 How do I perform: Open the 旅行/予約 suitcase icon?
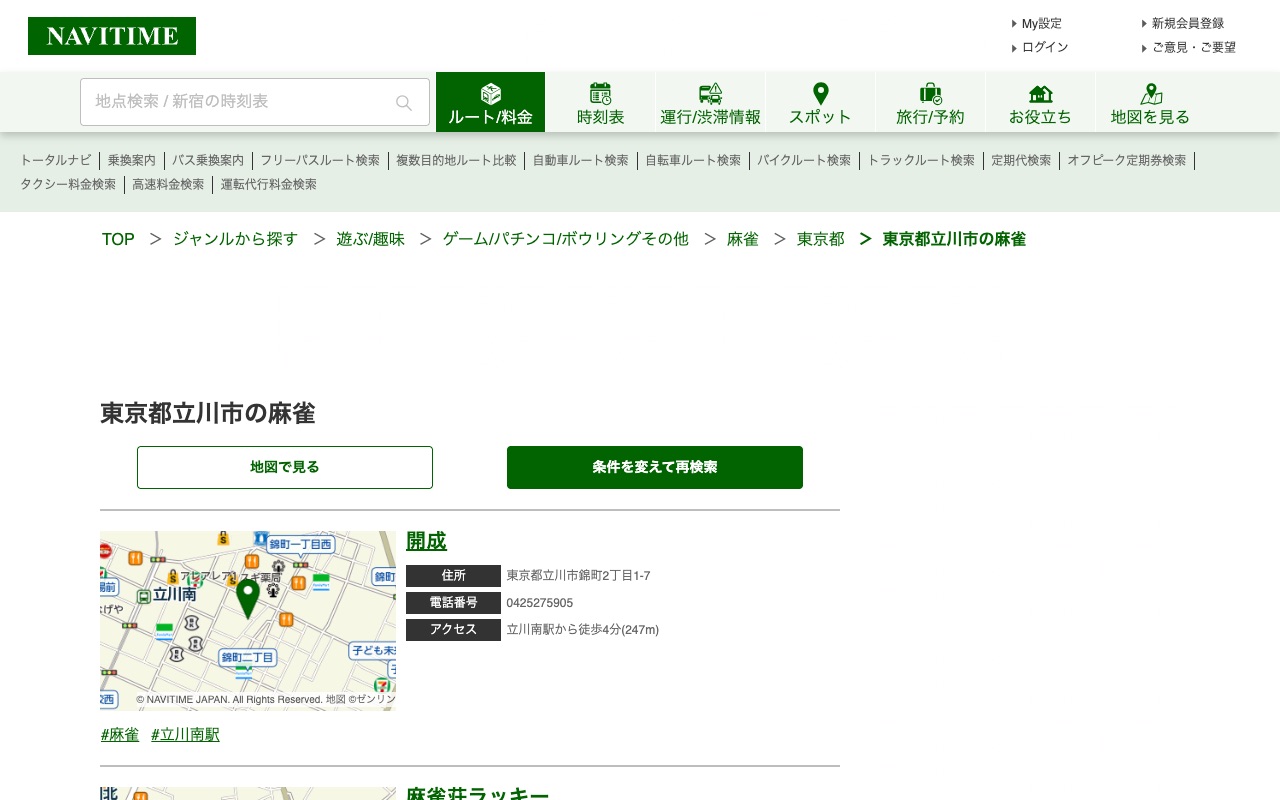pos(930,92)
